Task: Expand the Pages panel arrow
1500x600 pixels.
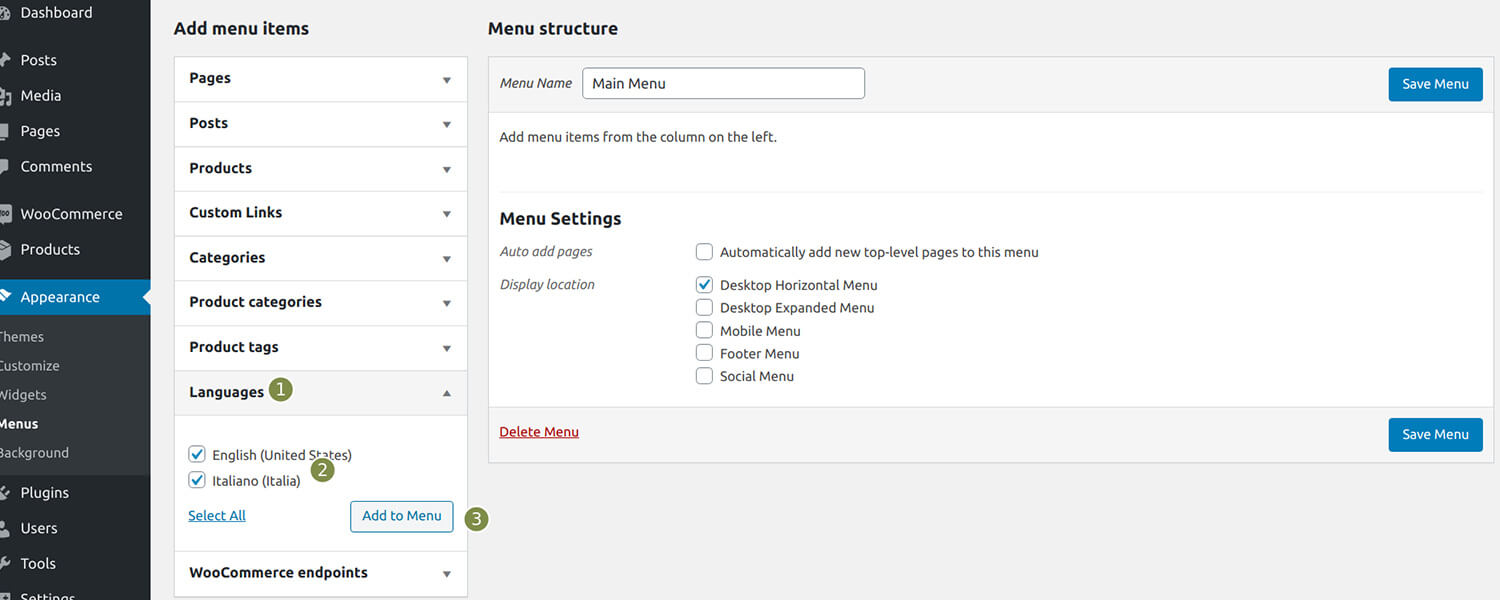Action: coord(447,80)
